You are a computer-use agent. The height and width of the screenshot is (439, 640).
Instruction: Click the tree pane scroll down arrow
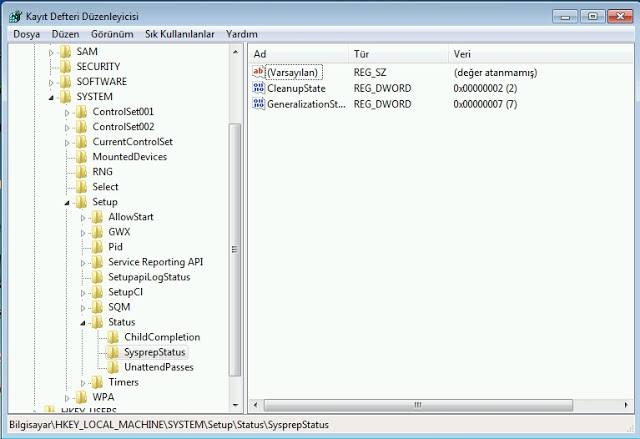coord(236,398)
